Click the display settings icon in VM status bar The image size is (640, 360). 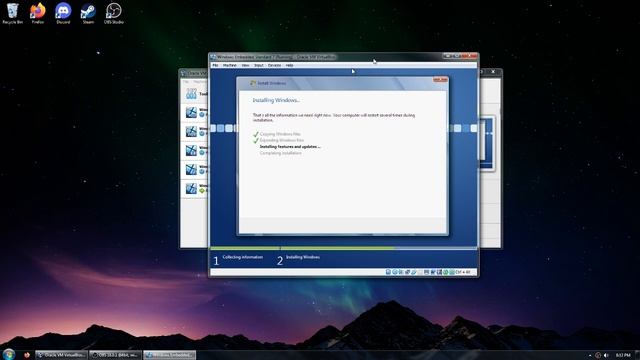(426, 272)
